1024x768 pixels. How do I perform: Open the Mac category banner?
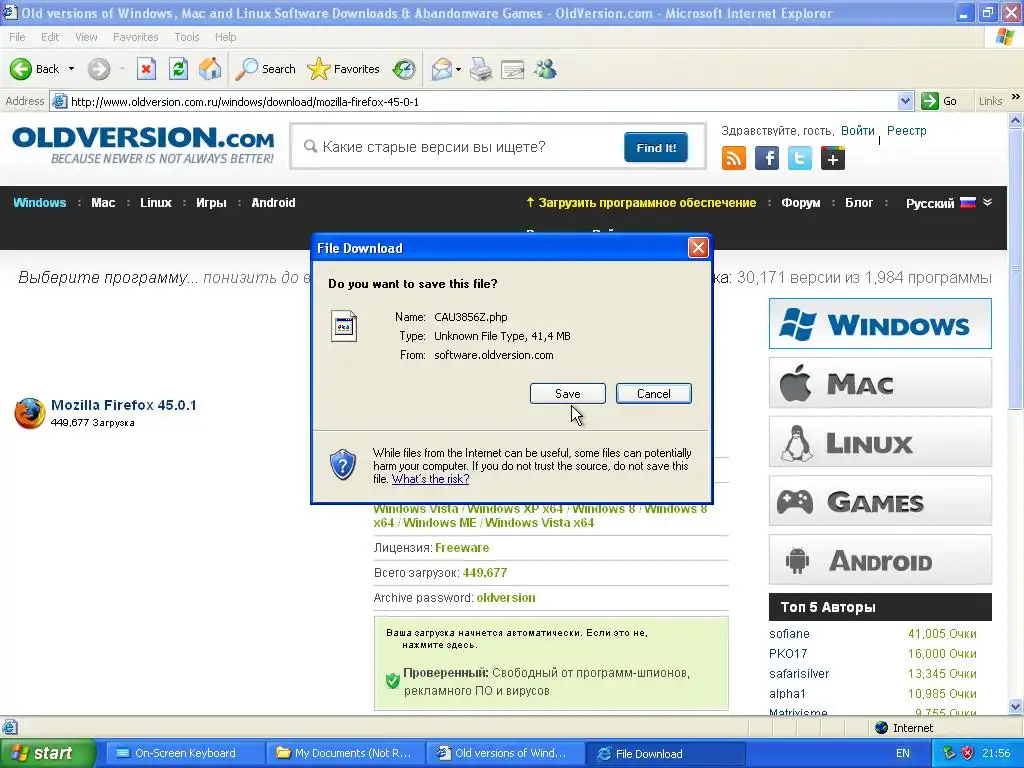point(880,383)
